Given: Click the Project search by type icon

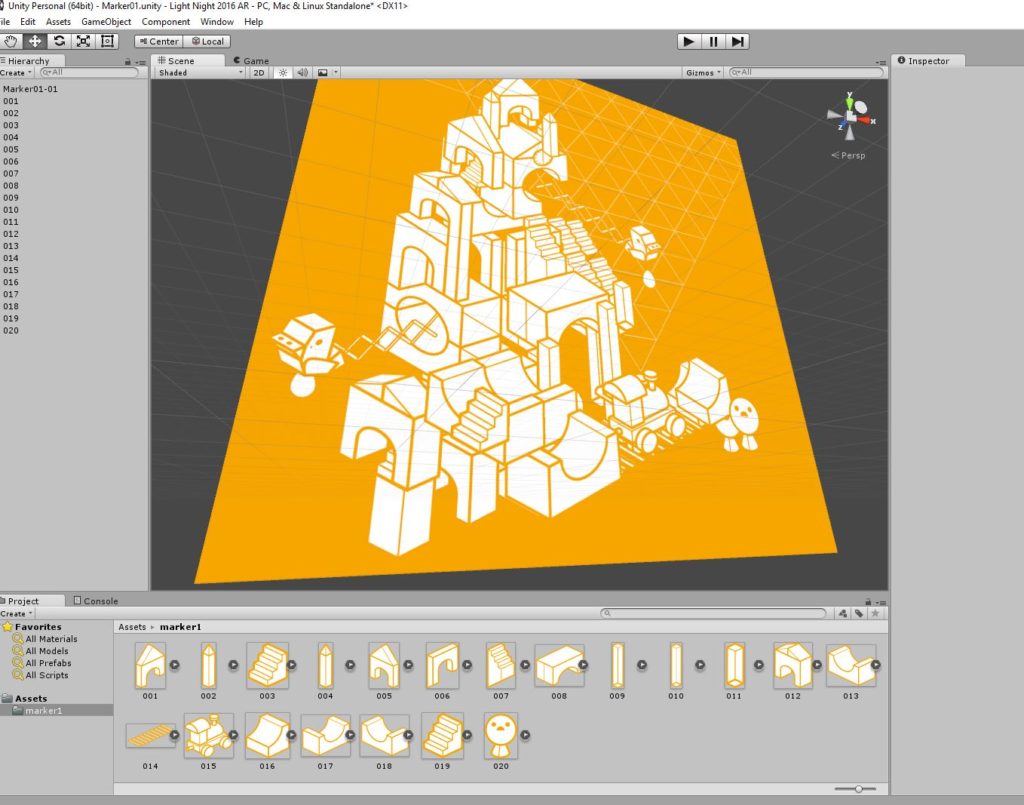Looking at the screenshot, I should (x=842, y=614).
